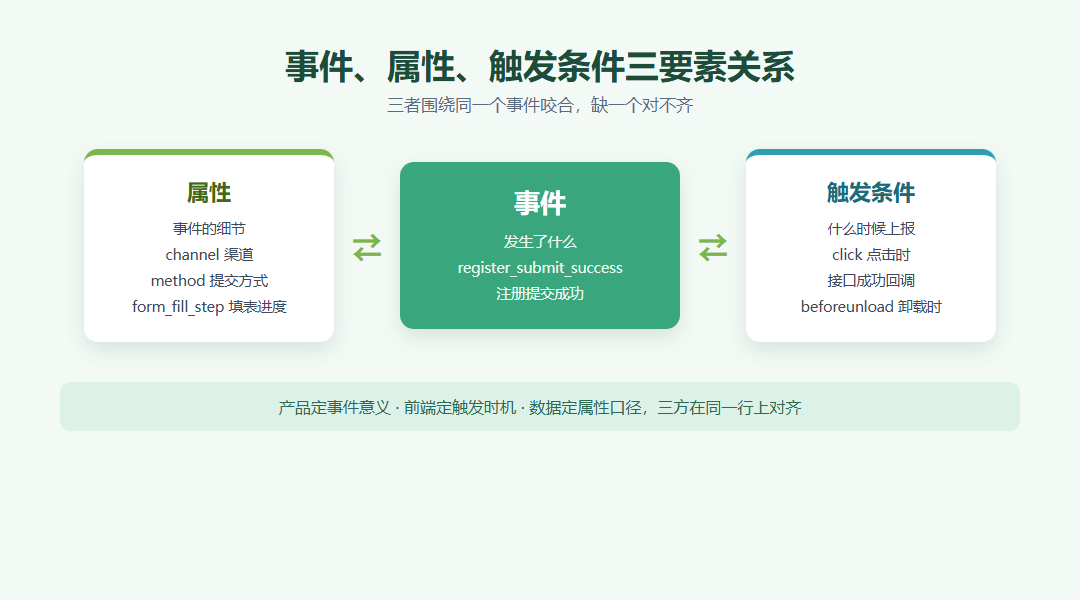Select the text 发生了什么
Screen dimensions: 1080x600
(540, 242)
